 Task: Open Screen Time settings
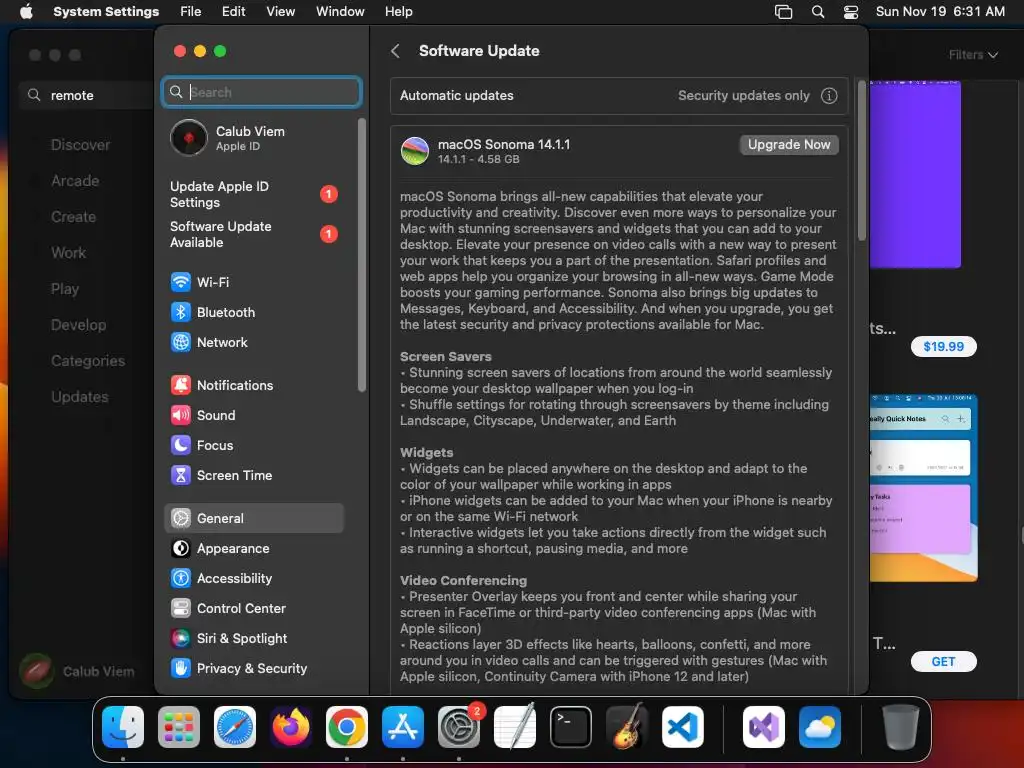click(253, 475)
